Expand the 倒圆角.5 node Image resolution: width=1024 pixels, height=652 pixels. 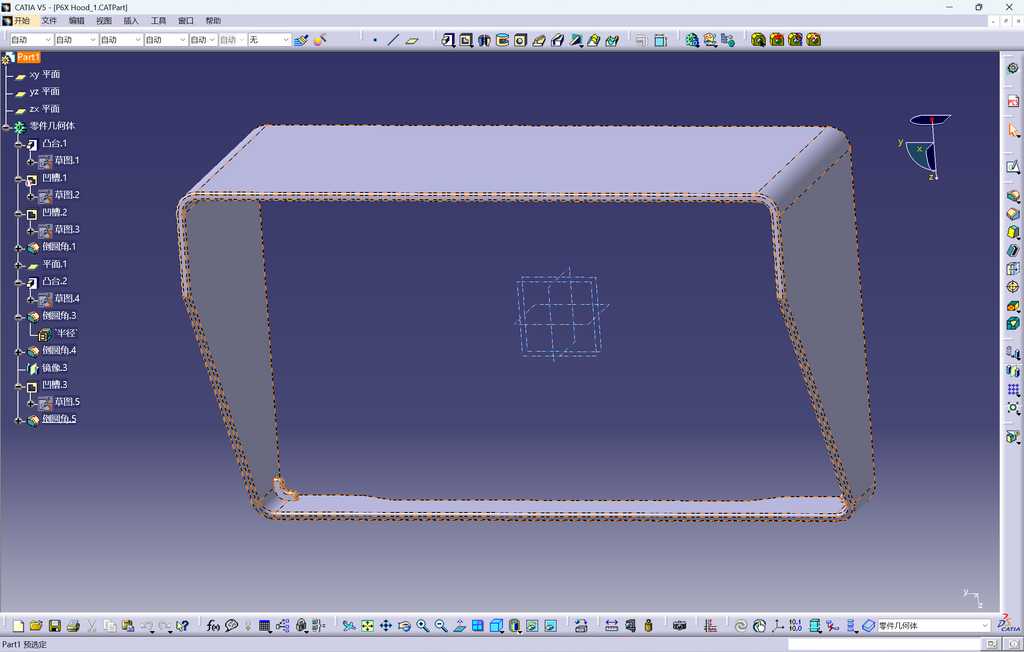(x=18, y=420)
